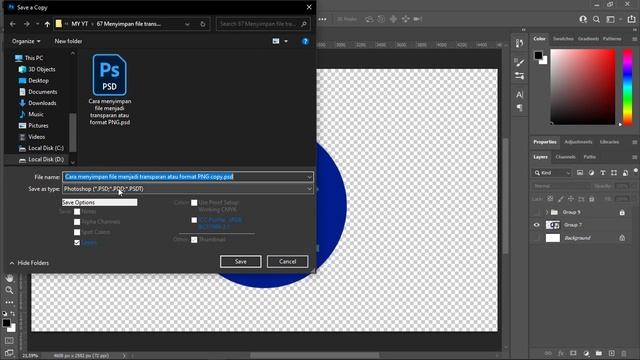Image resolution: width=640 pixels, height=360 pixels.
Task: Switch to the Paths tab
Action: [589, 157]
